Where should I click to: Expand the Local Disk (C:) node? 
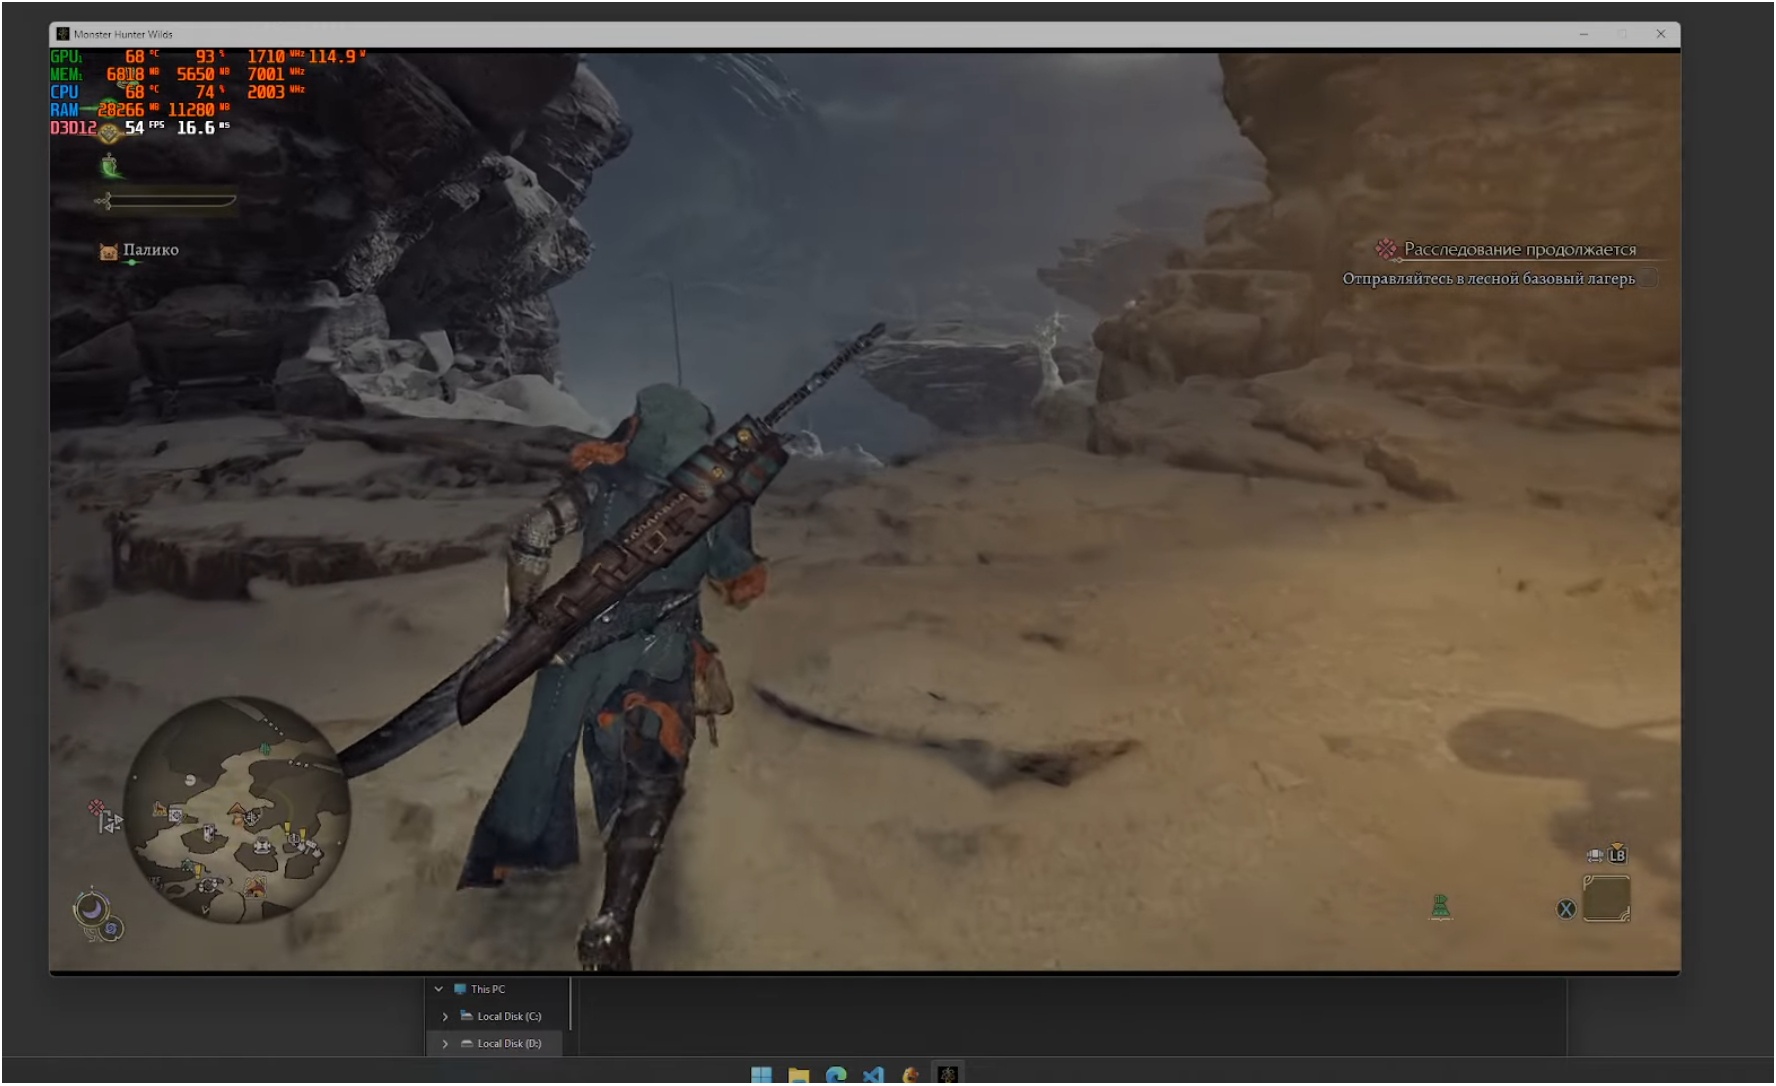point(445,1016)
